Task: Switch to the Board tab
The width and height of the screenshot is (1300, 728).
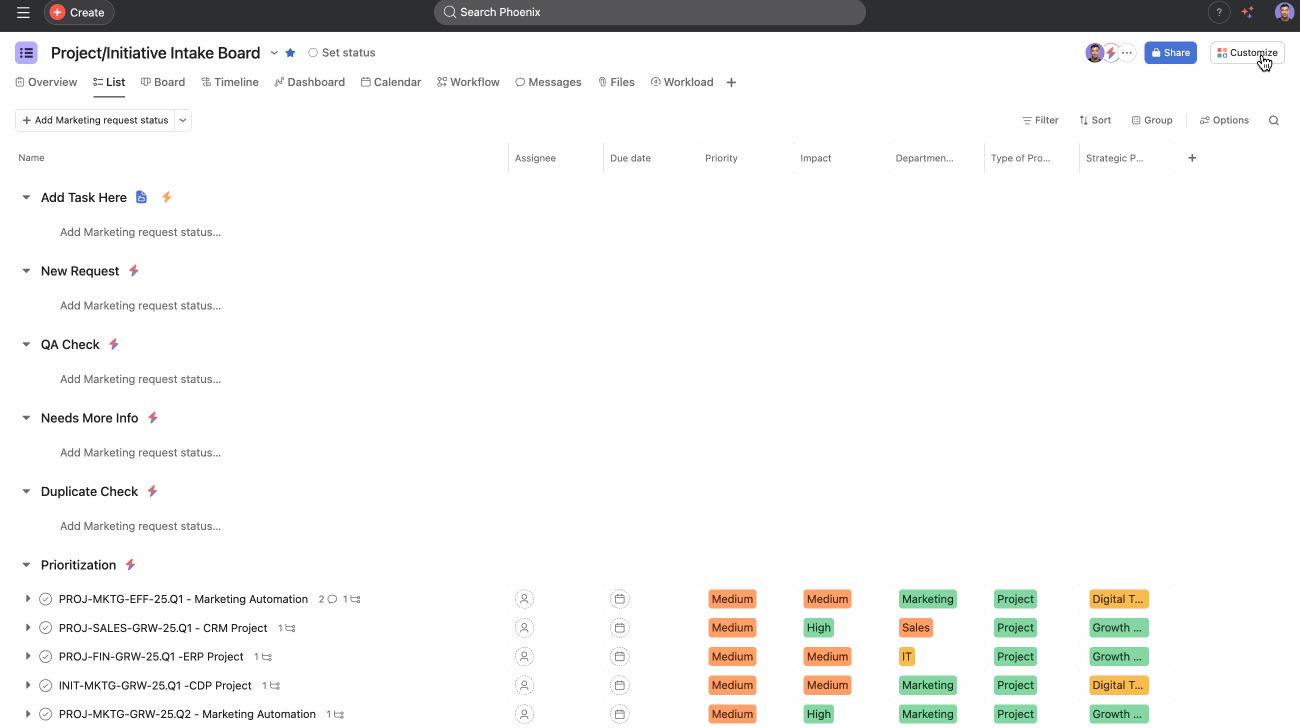Action: (163, 82)
